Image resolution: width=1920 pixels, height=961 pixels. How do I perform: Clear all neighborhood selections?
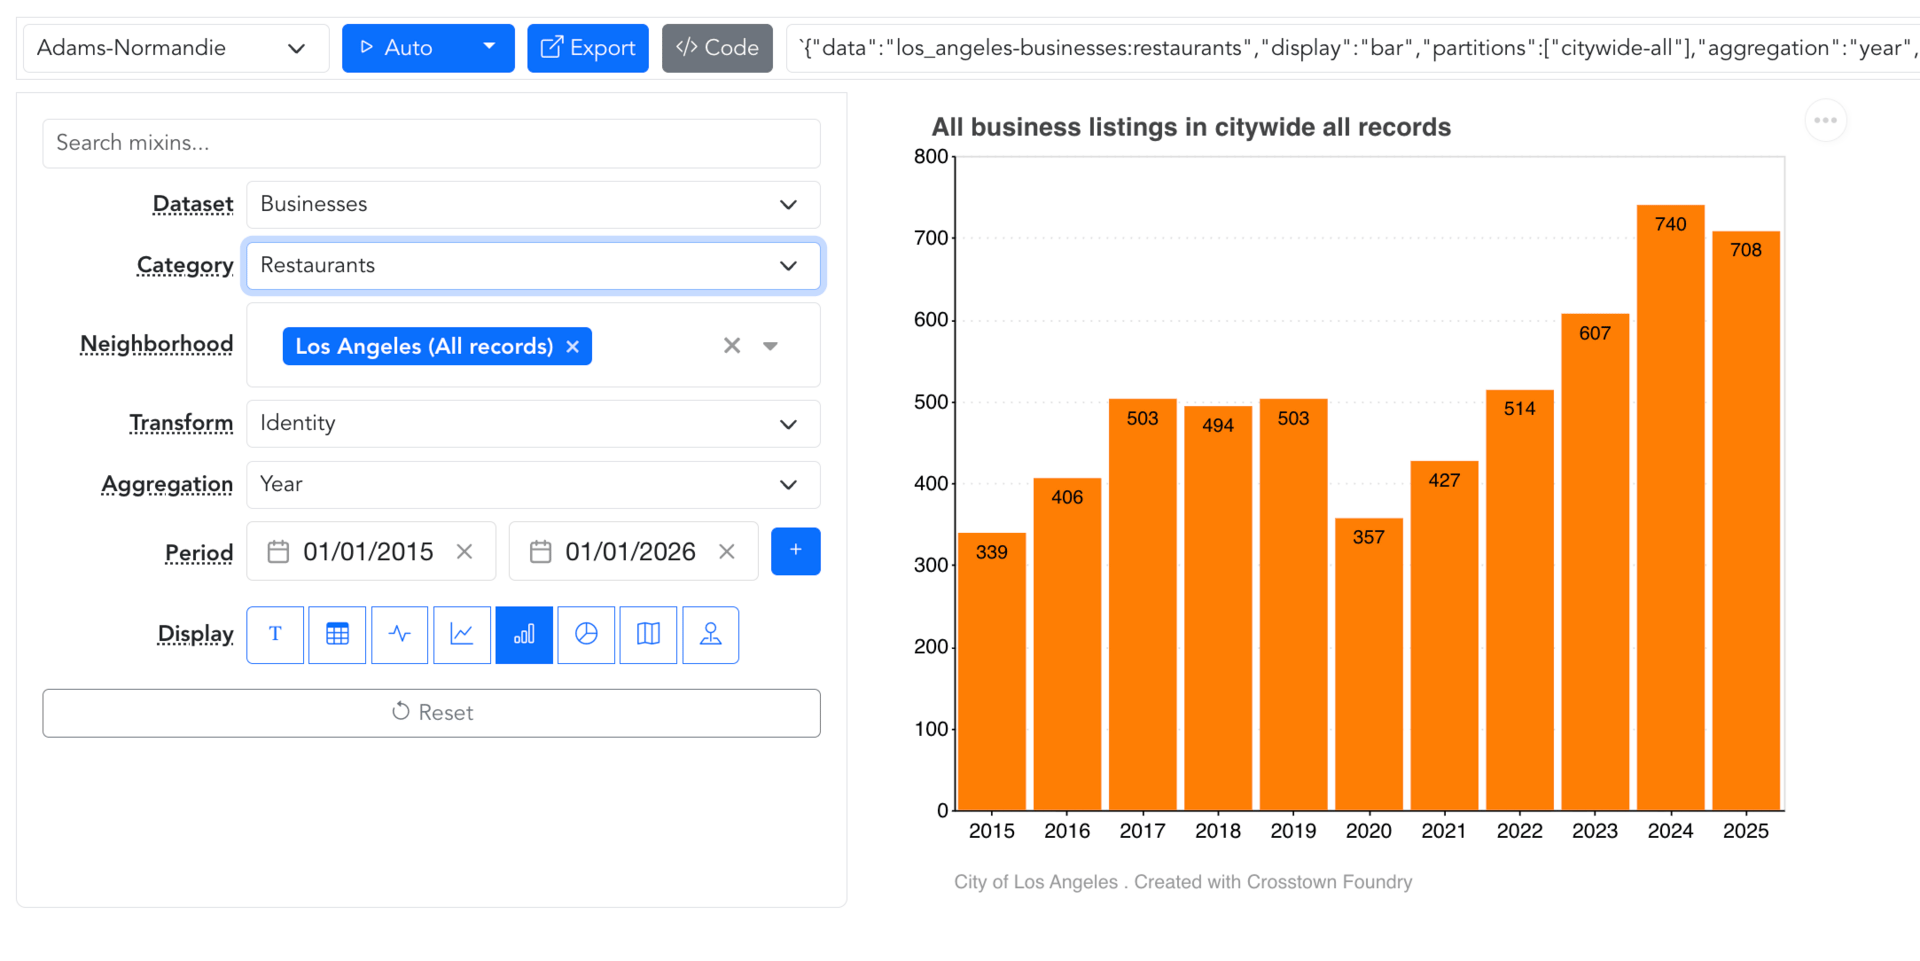732,346
